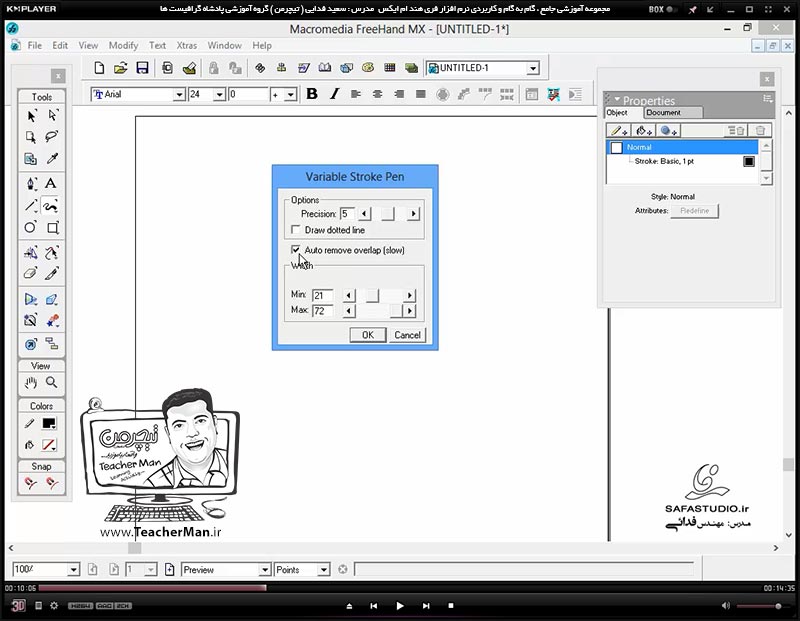
Task: Open the Preview mode dropdown
Action: coord(264,569)
